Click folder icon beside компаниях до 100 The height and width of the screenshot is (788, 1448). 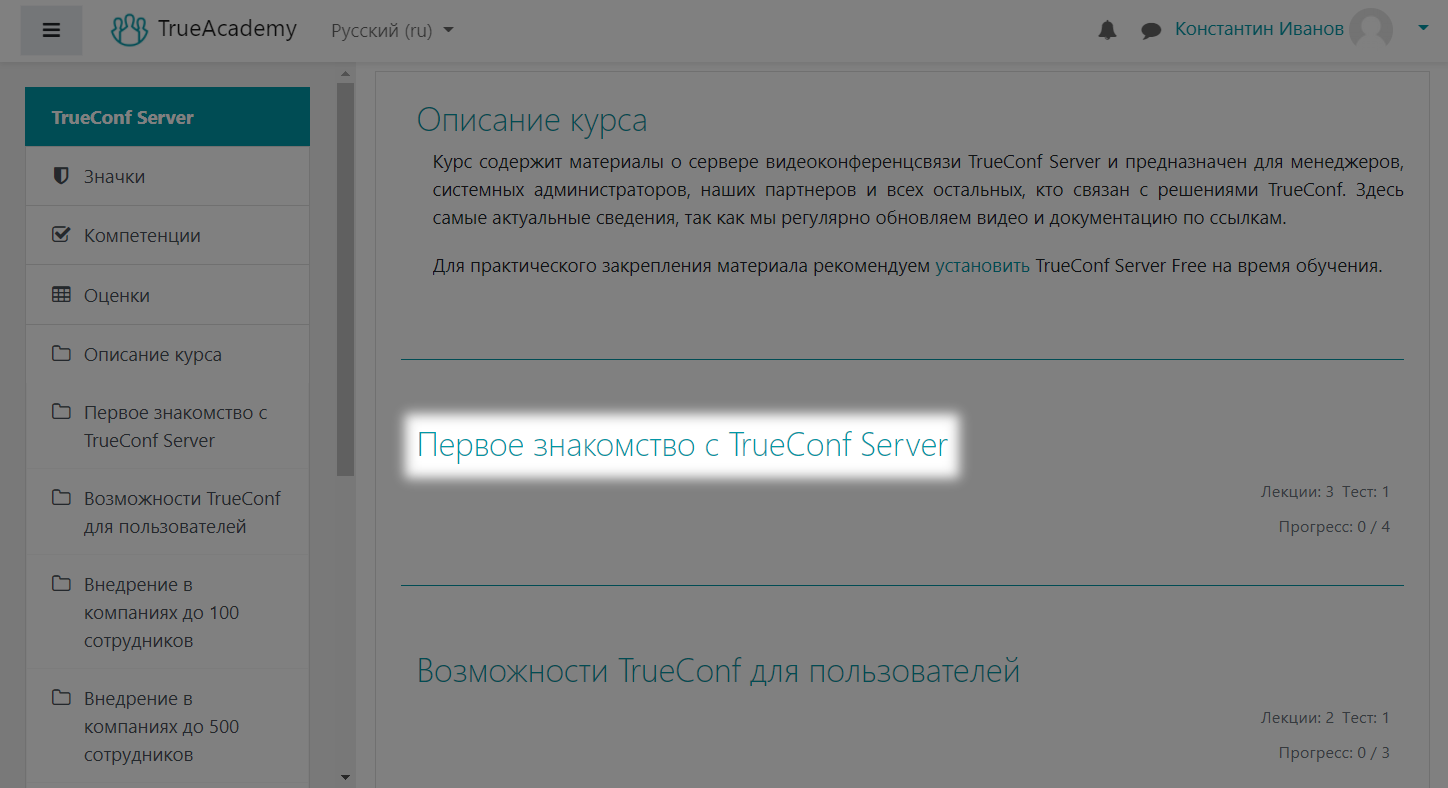pos(61,584)
